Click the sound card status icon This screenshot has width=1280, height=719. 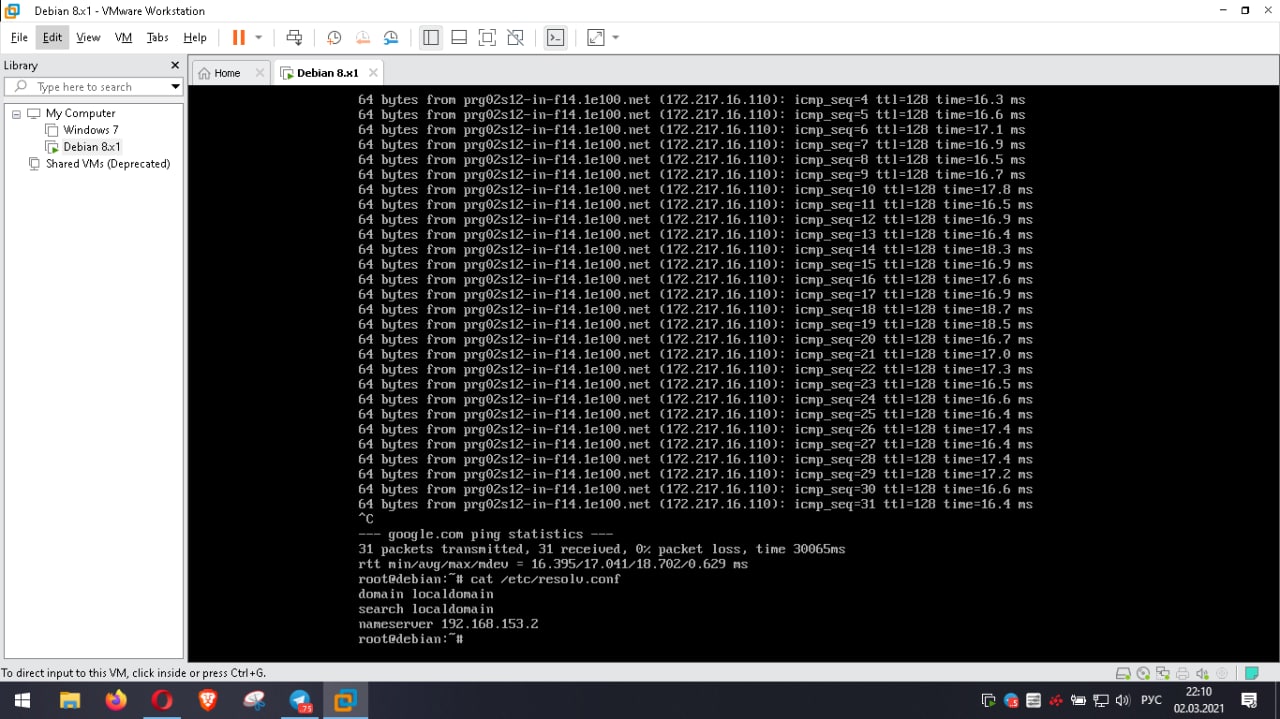tap(1202, 673)
